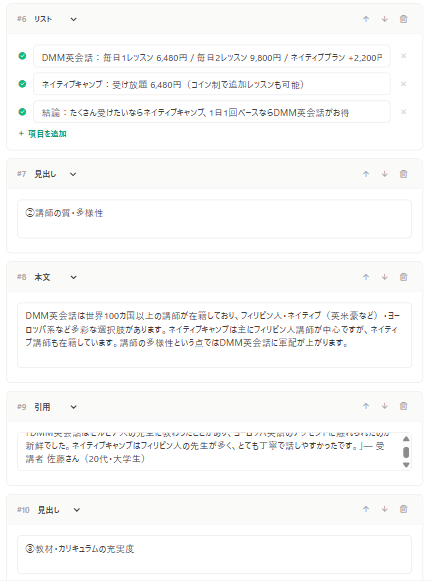Click the quote box scrollbar thumb
Image resolution: width=431 pixels, height=588 pixels.
(x=406, y=452)
